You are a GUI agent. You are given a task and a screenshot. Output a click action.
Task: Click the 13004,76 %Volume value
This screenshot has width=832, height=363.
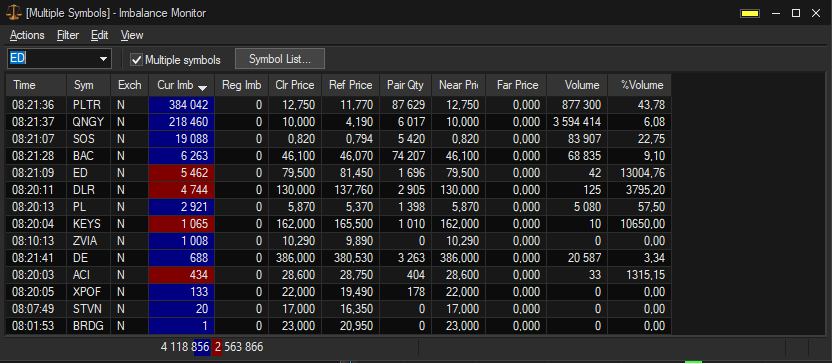tap(639, 173)
